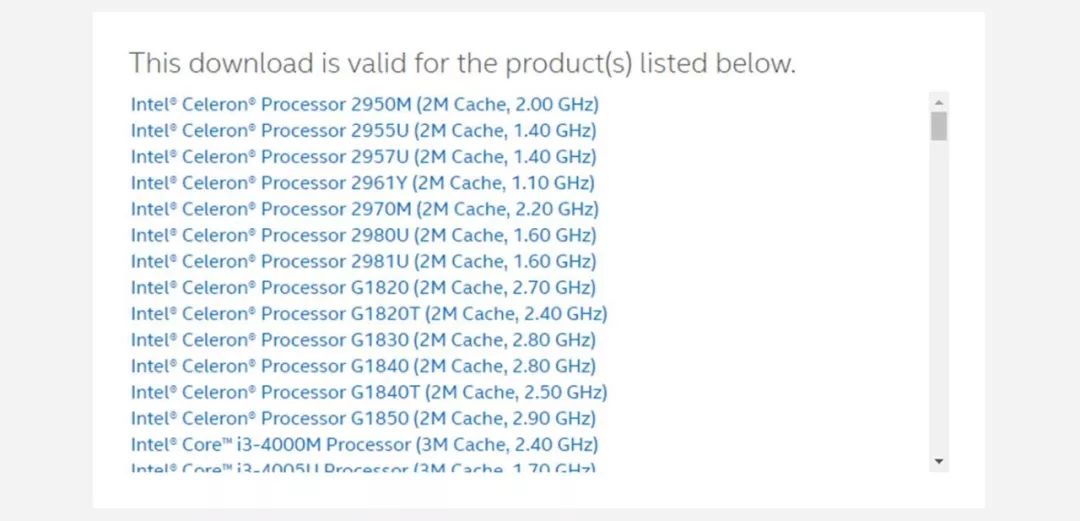The height and width of the screenshot is (521, 1080).
Task: Open Celeron Processor G1840T link
Action: point(369,392)
